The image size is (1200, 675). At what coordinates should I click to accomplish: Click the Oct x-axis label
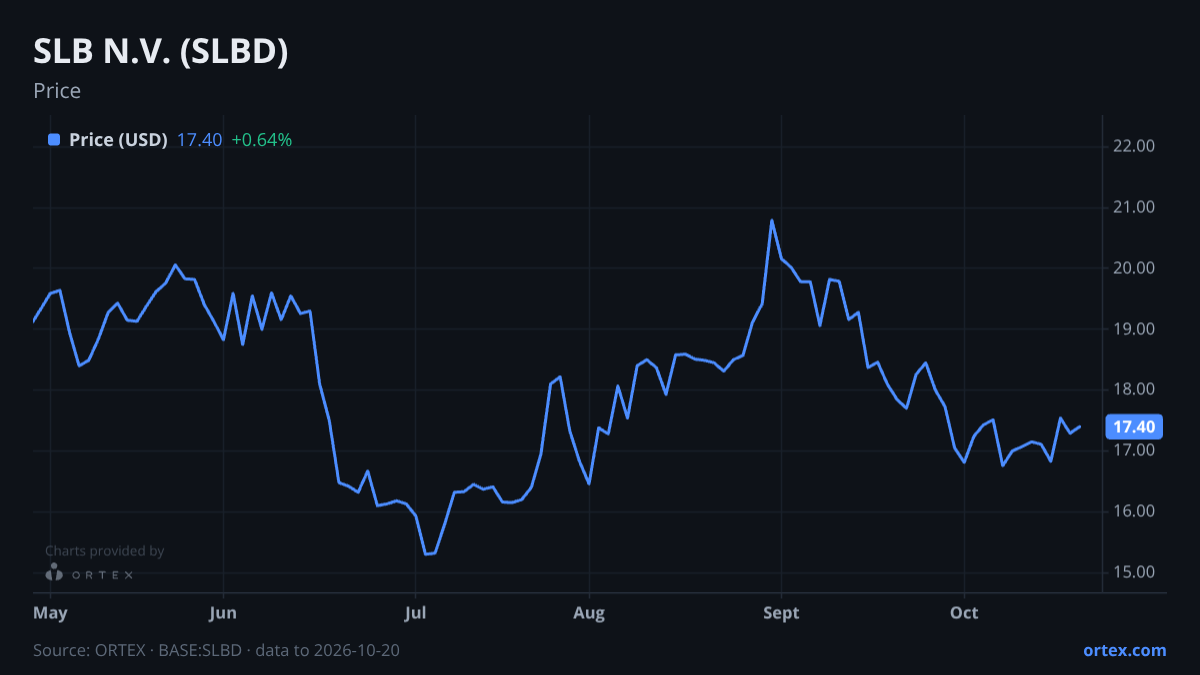964,613
